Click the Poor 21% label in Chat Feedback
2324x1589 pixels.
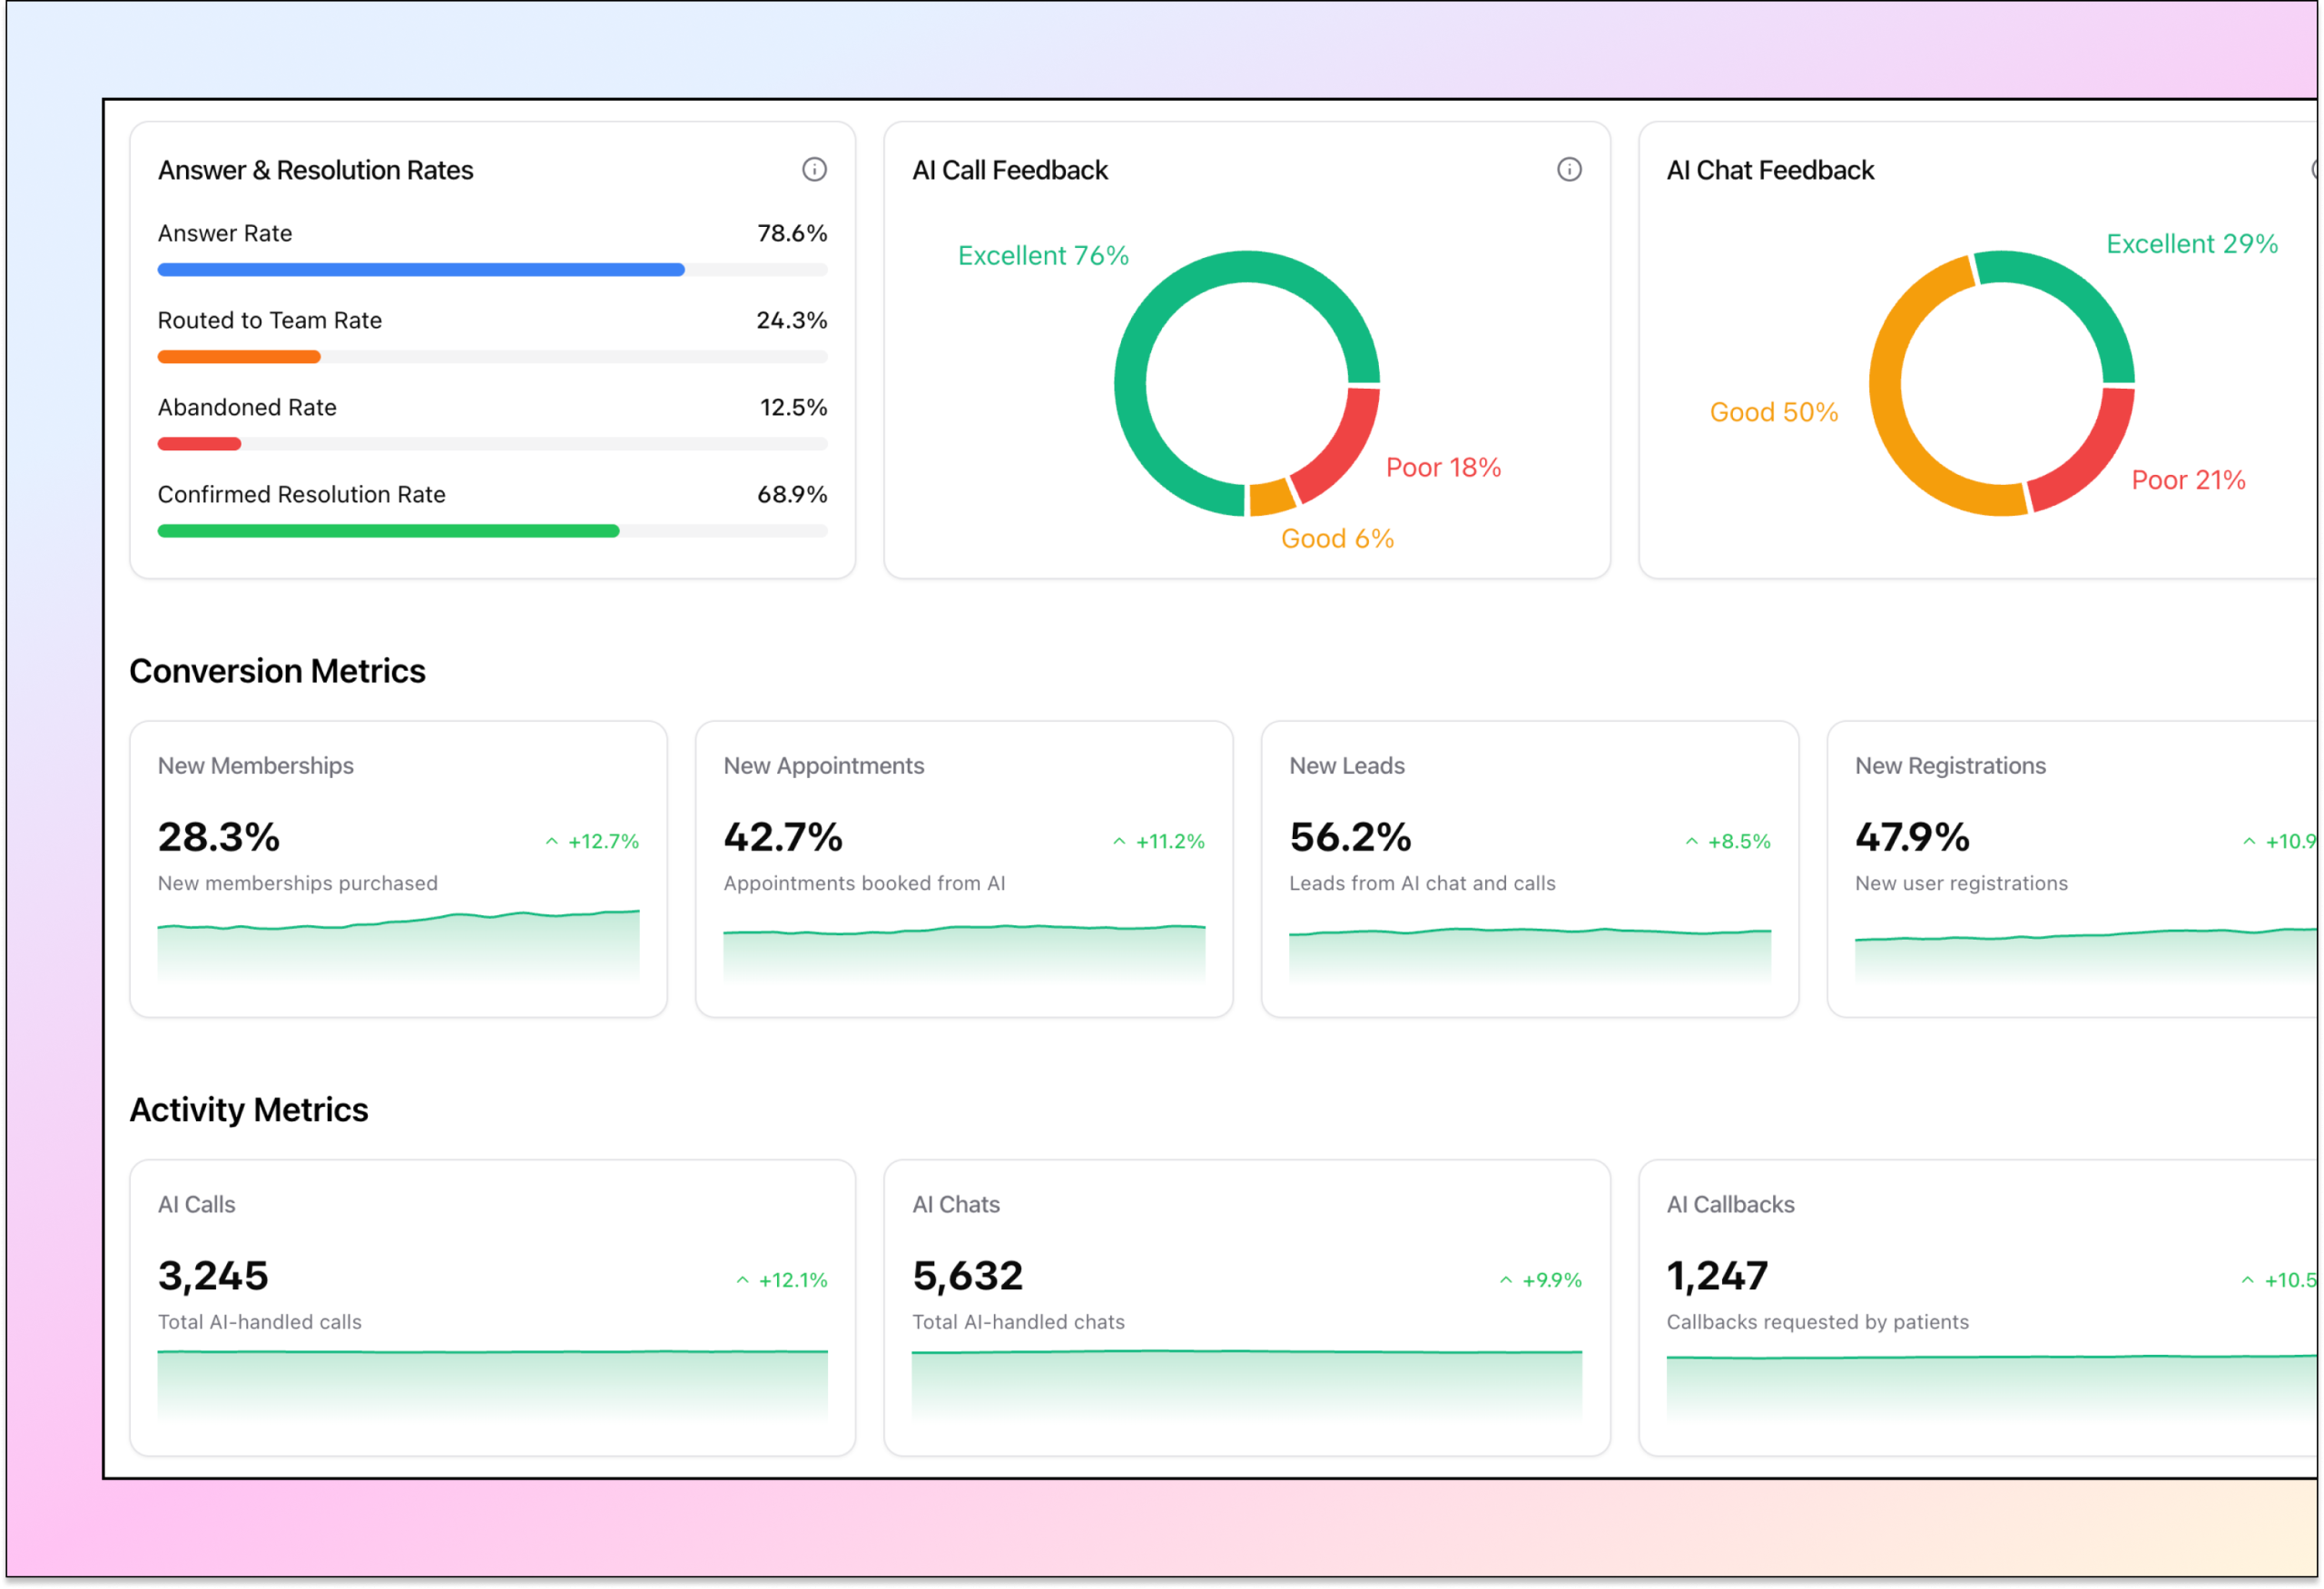click(2188, 480)
